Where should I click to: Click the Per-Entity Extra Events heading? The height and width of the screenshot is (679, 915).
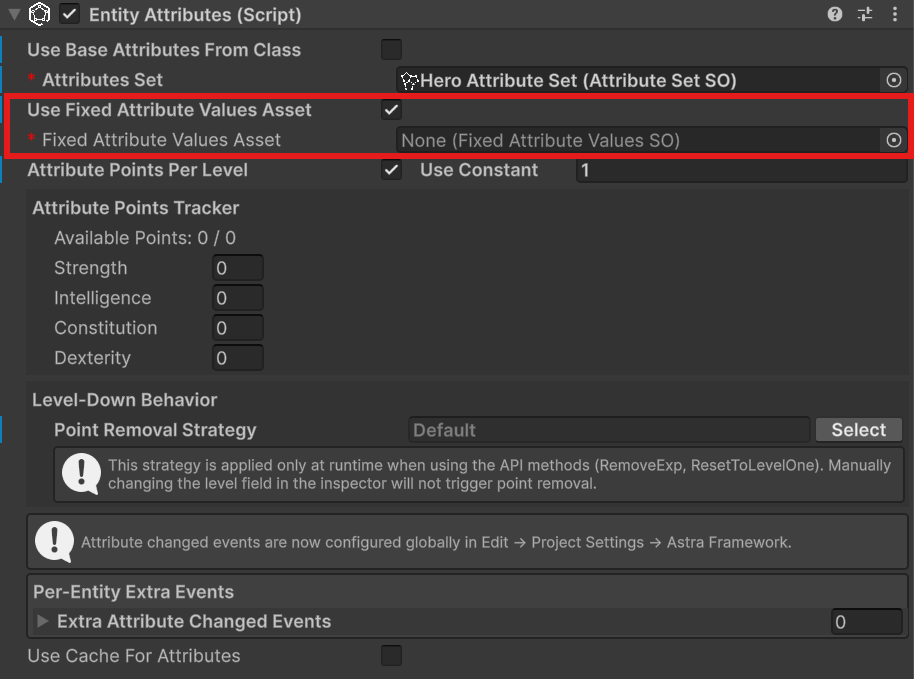pos(134,592)
